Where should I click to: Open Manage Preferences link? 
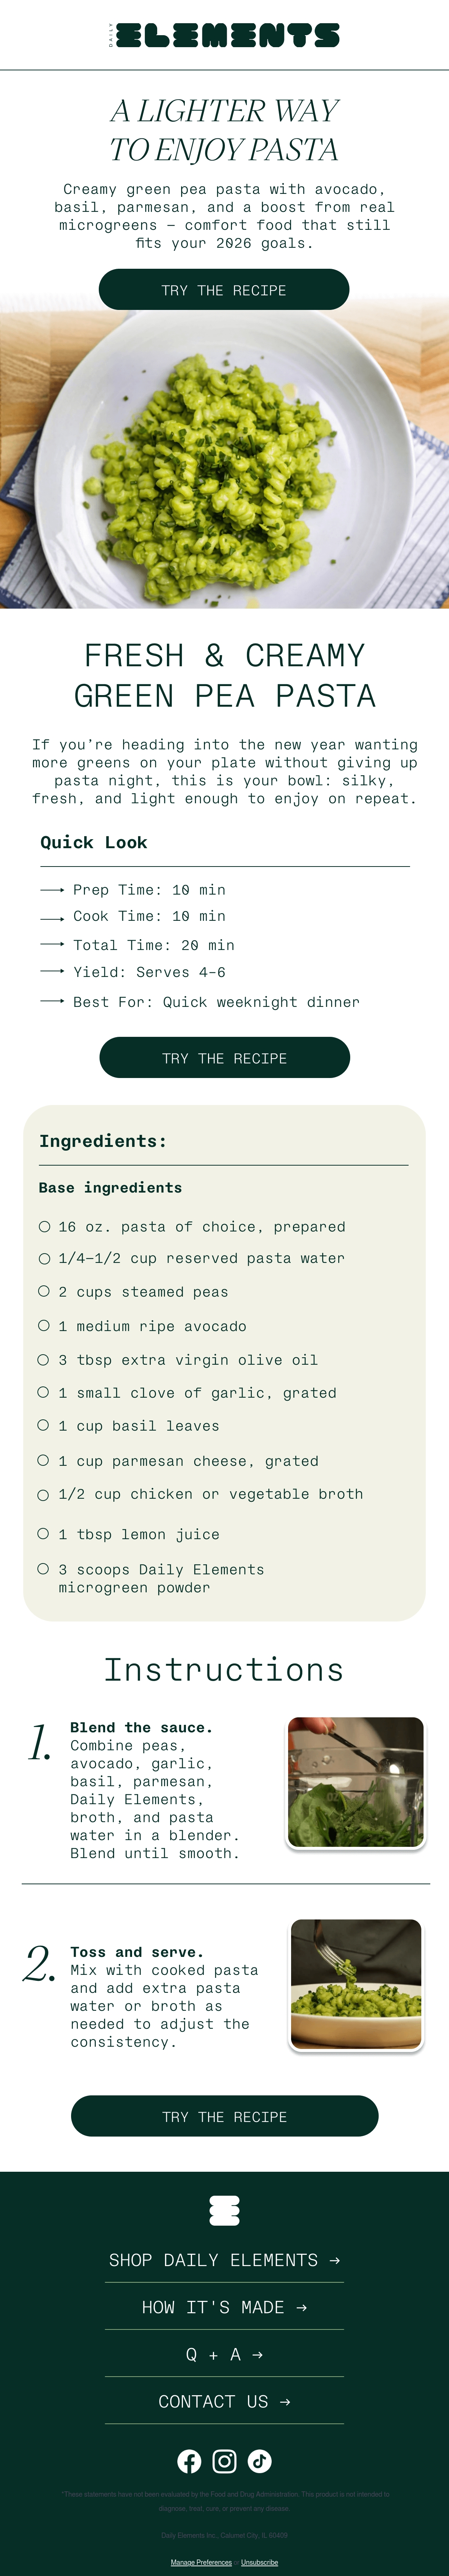point(201,2562)
